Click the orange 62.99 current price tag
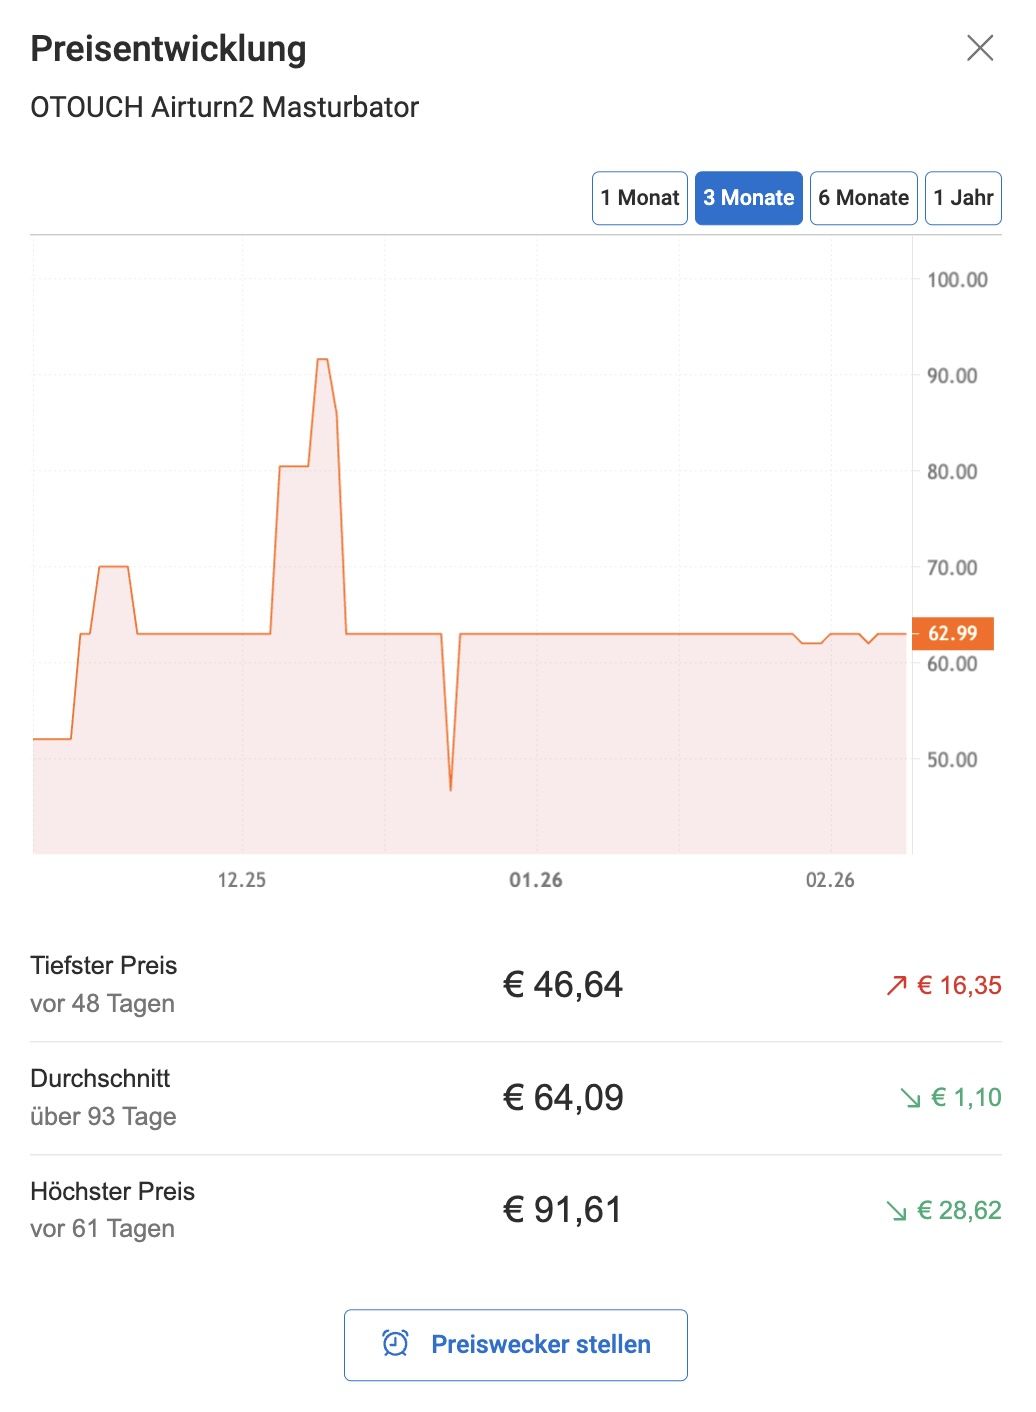The image size is (1036, 1412). 952,633
